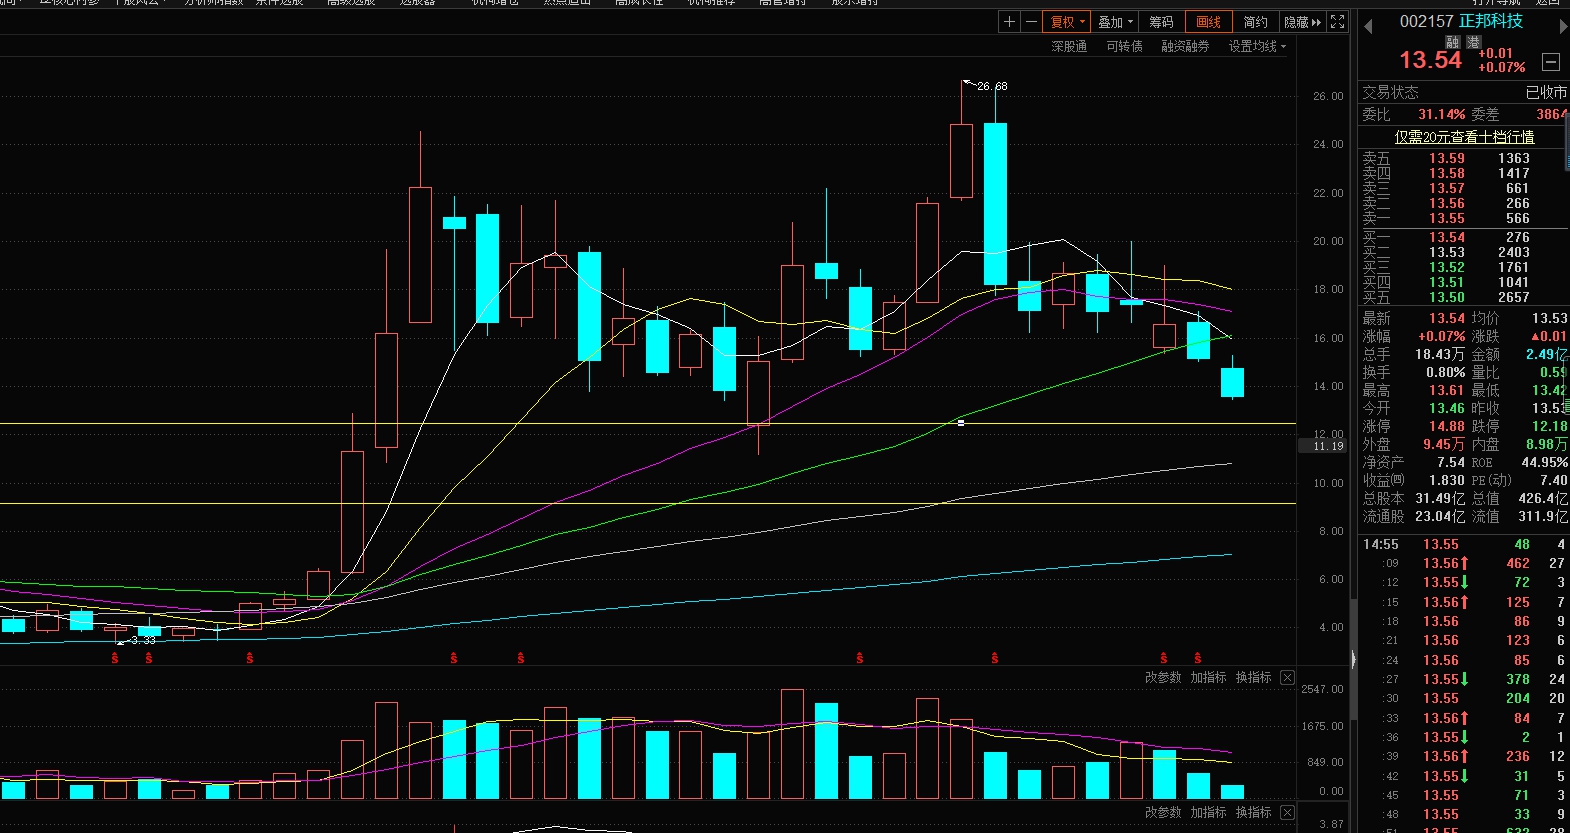
Task: Close the bottom indicator panel
Action: point(1288,813)
